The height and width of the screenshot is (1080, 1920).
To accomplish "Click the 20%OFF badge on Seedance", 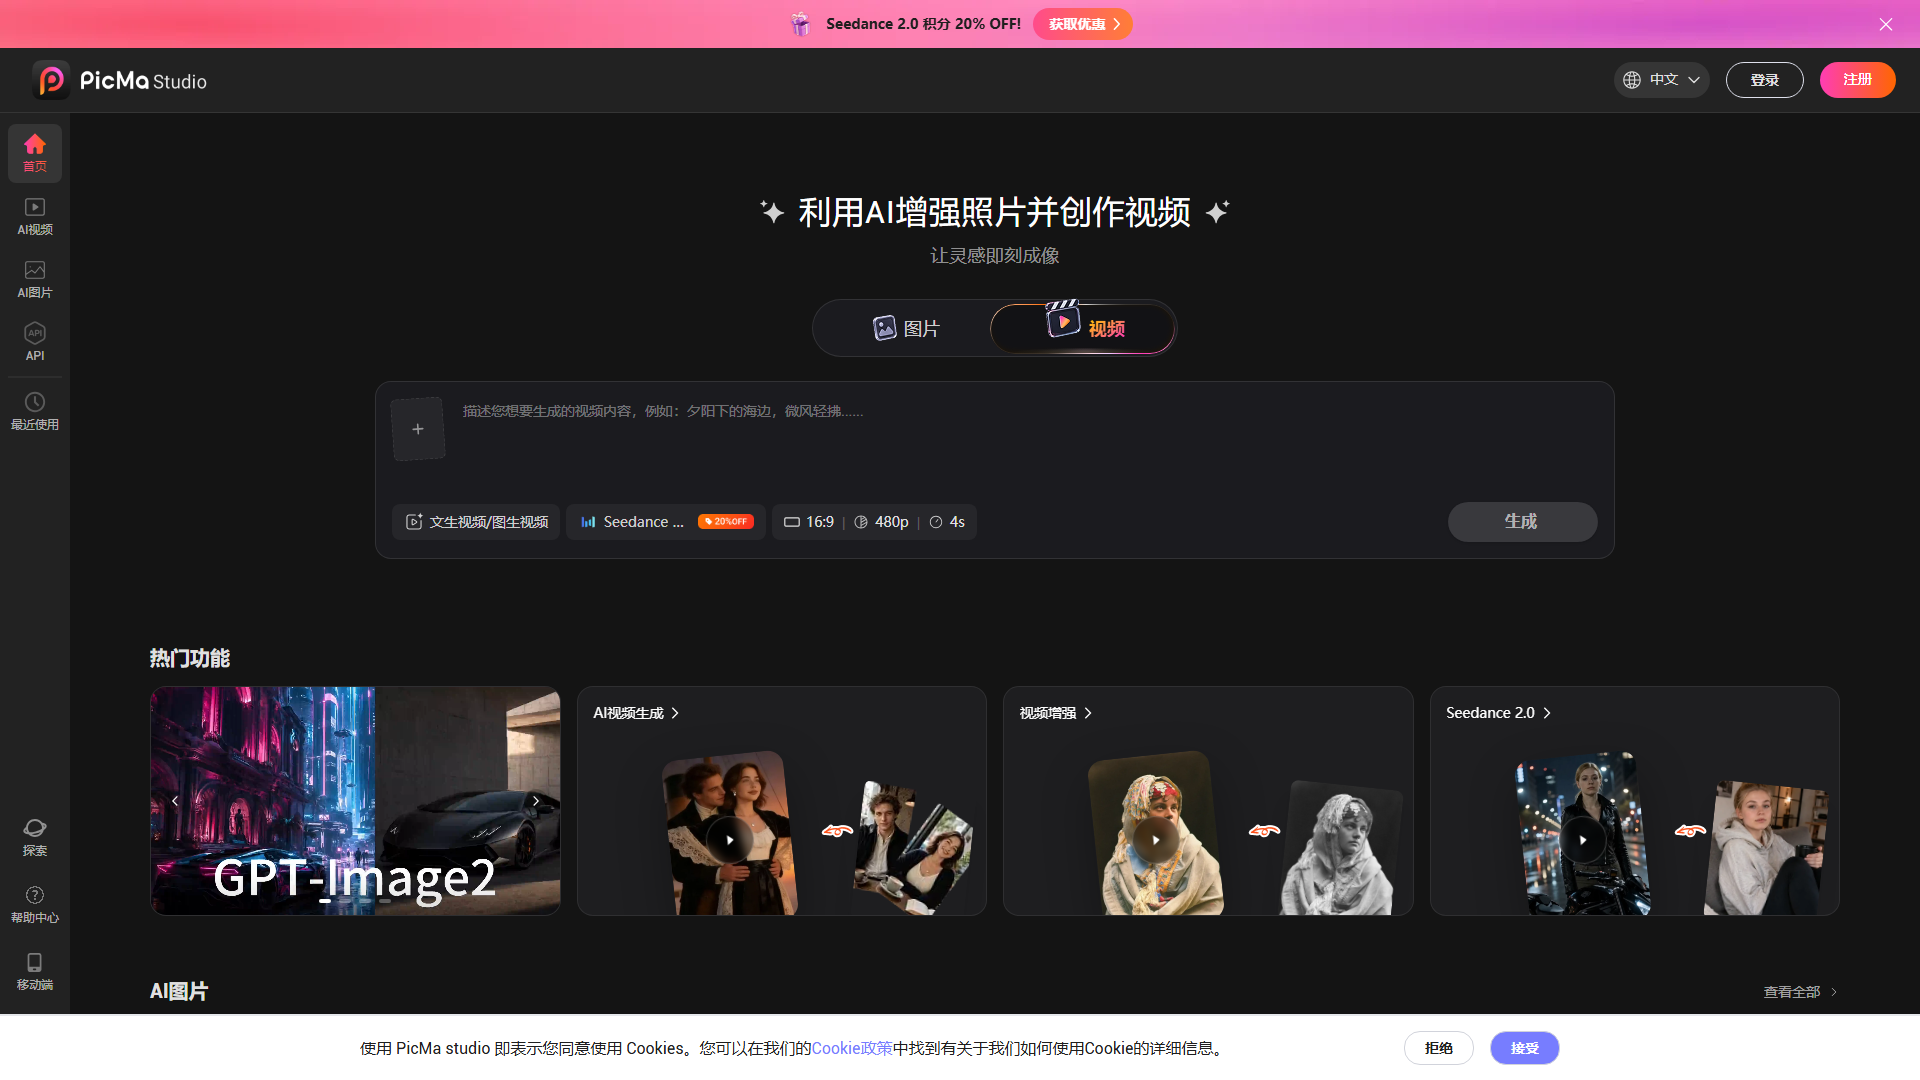I will coord(726,522).
